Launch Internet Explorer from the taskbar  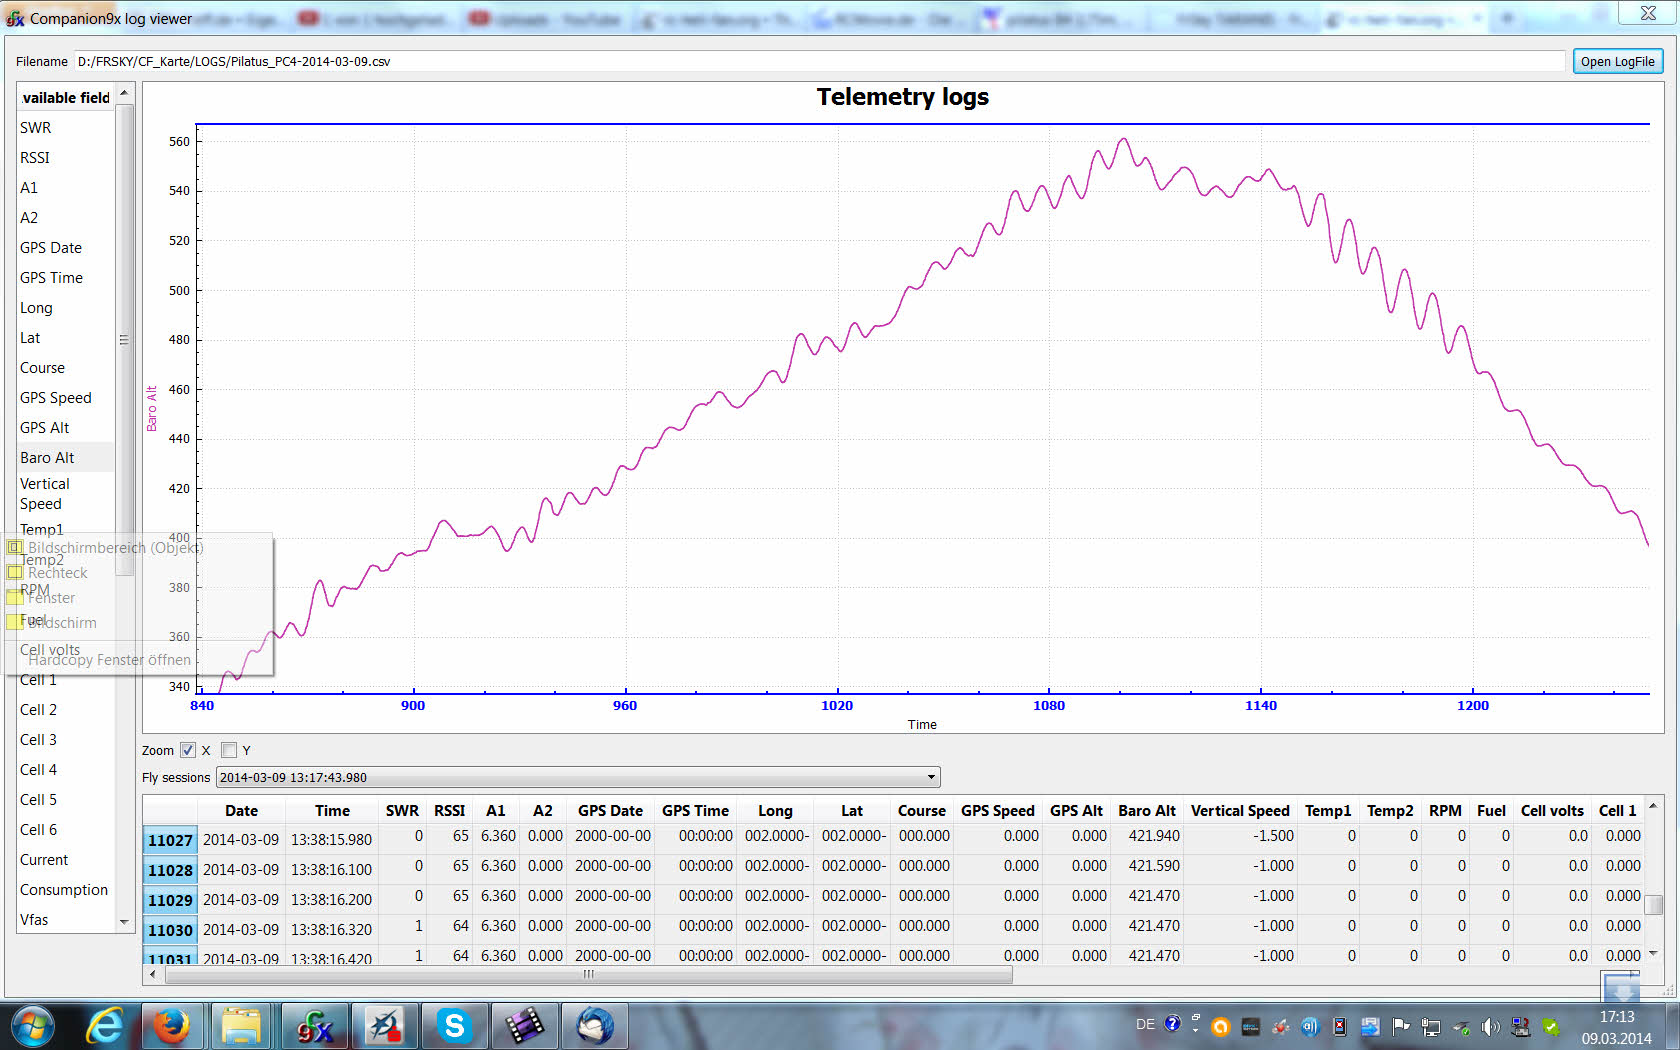click(105, 1026)
